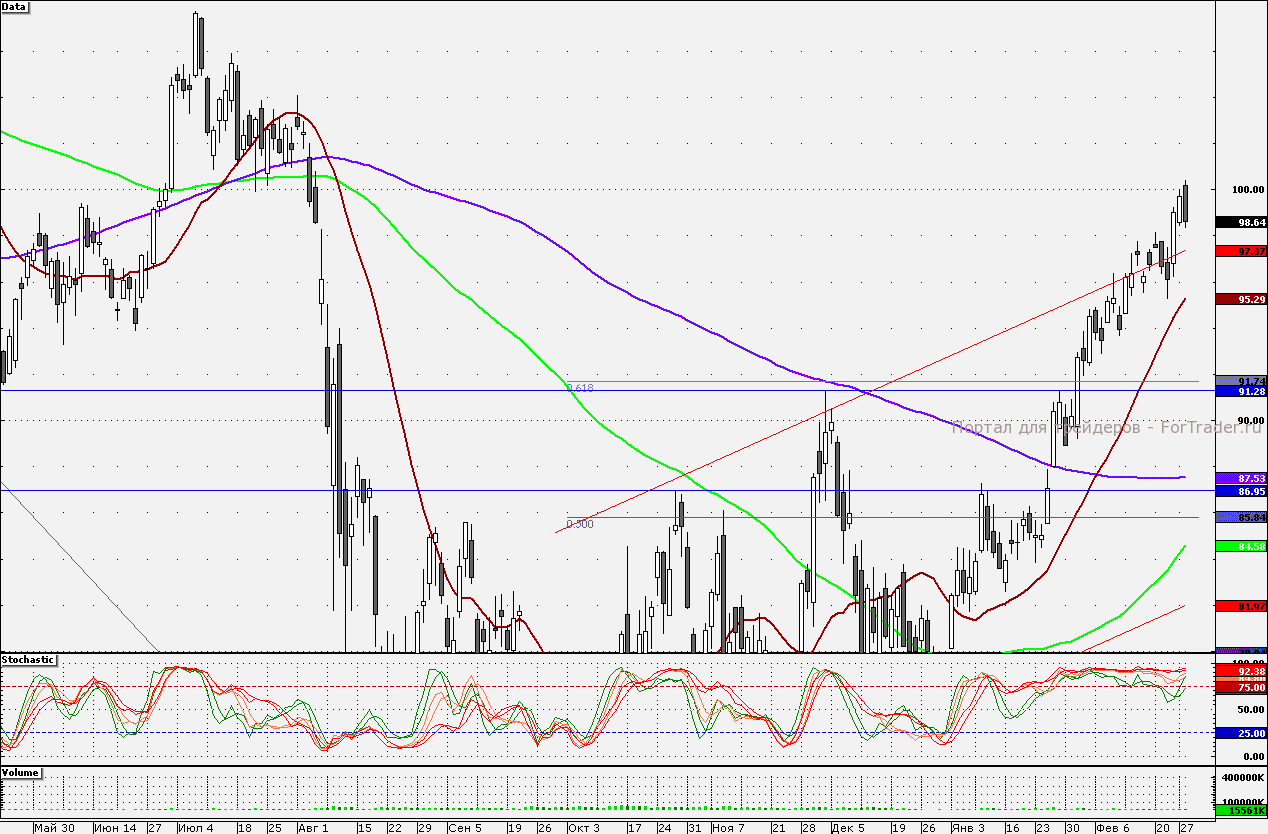Select the red 81.97 price tag
Screen dimensions: 1268x834
[x=1240, y=606]
